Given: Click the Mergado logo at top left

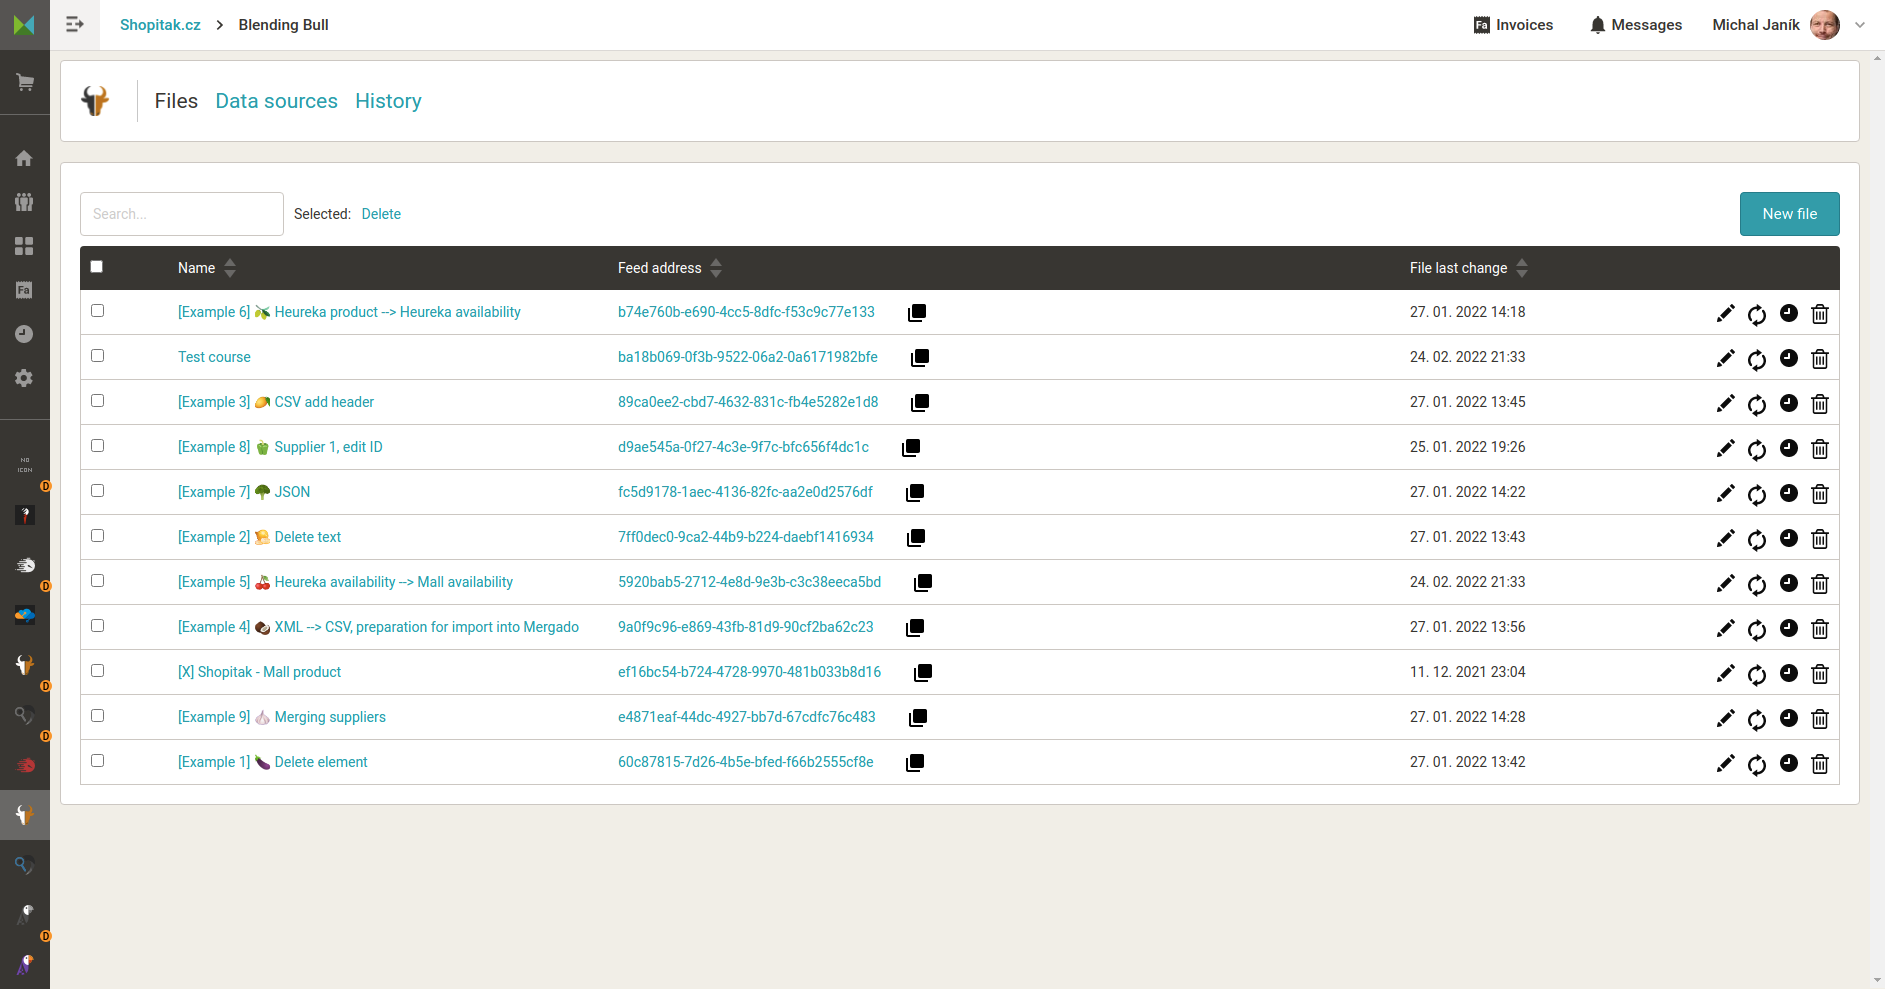Looking at the screenshot, I should tap(24, 24).
